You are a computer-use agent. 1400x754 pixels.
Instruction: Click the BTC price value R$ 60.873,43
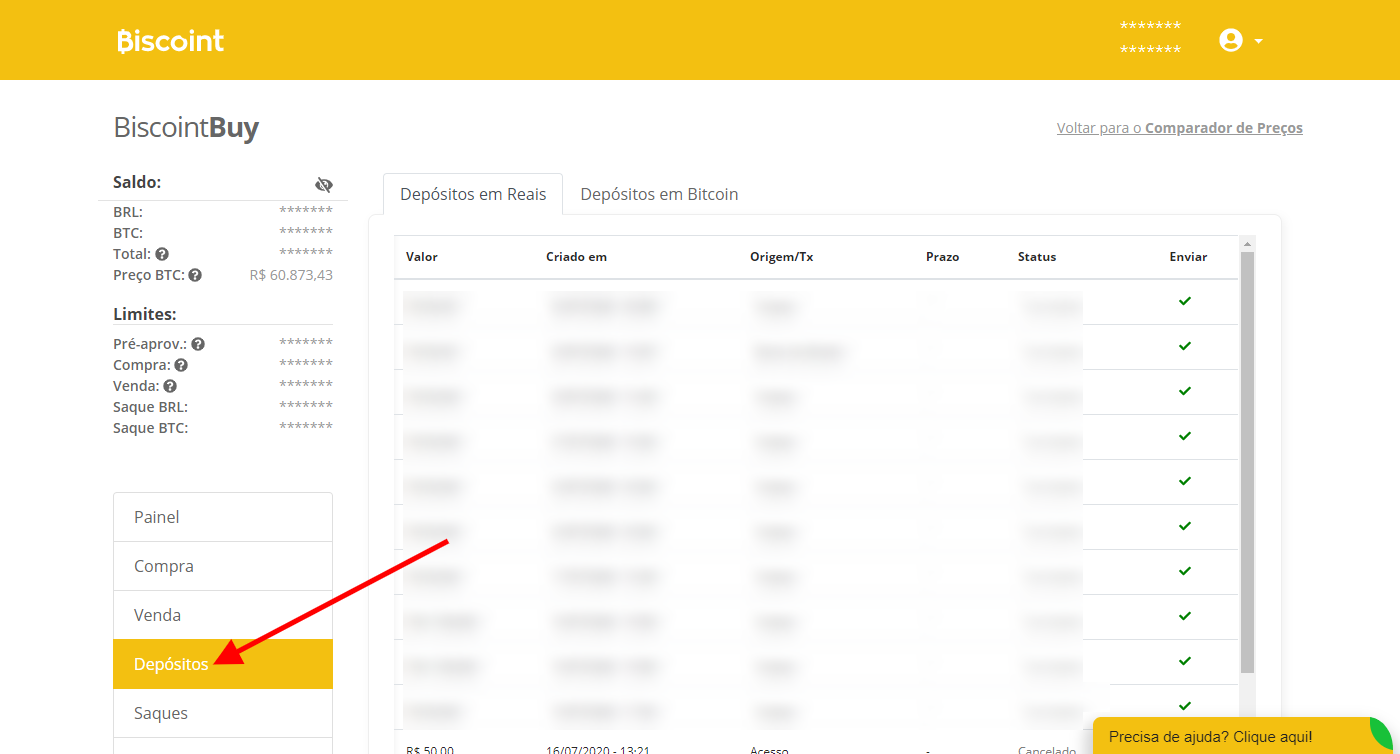coord(291,275)
